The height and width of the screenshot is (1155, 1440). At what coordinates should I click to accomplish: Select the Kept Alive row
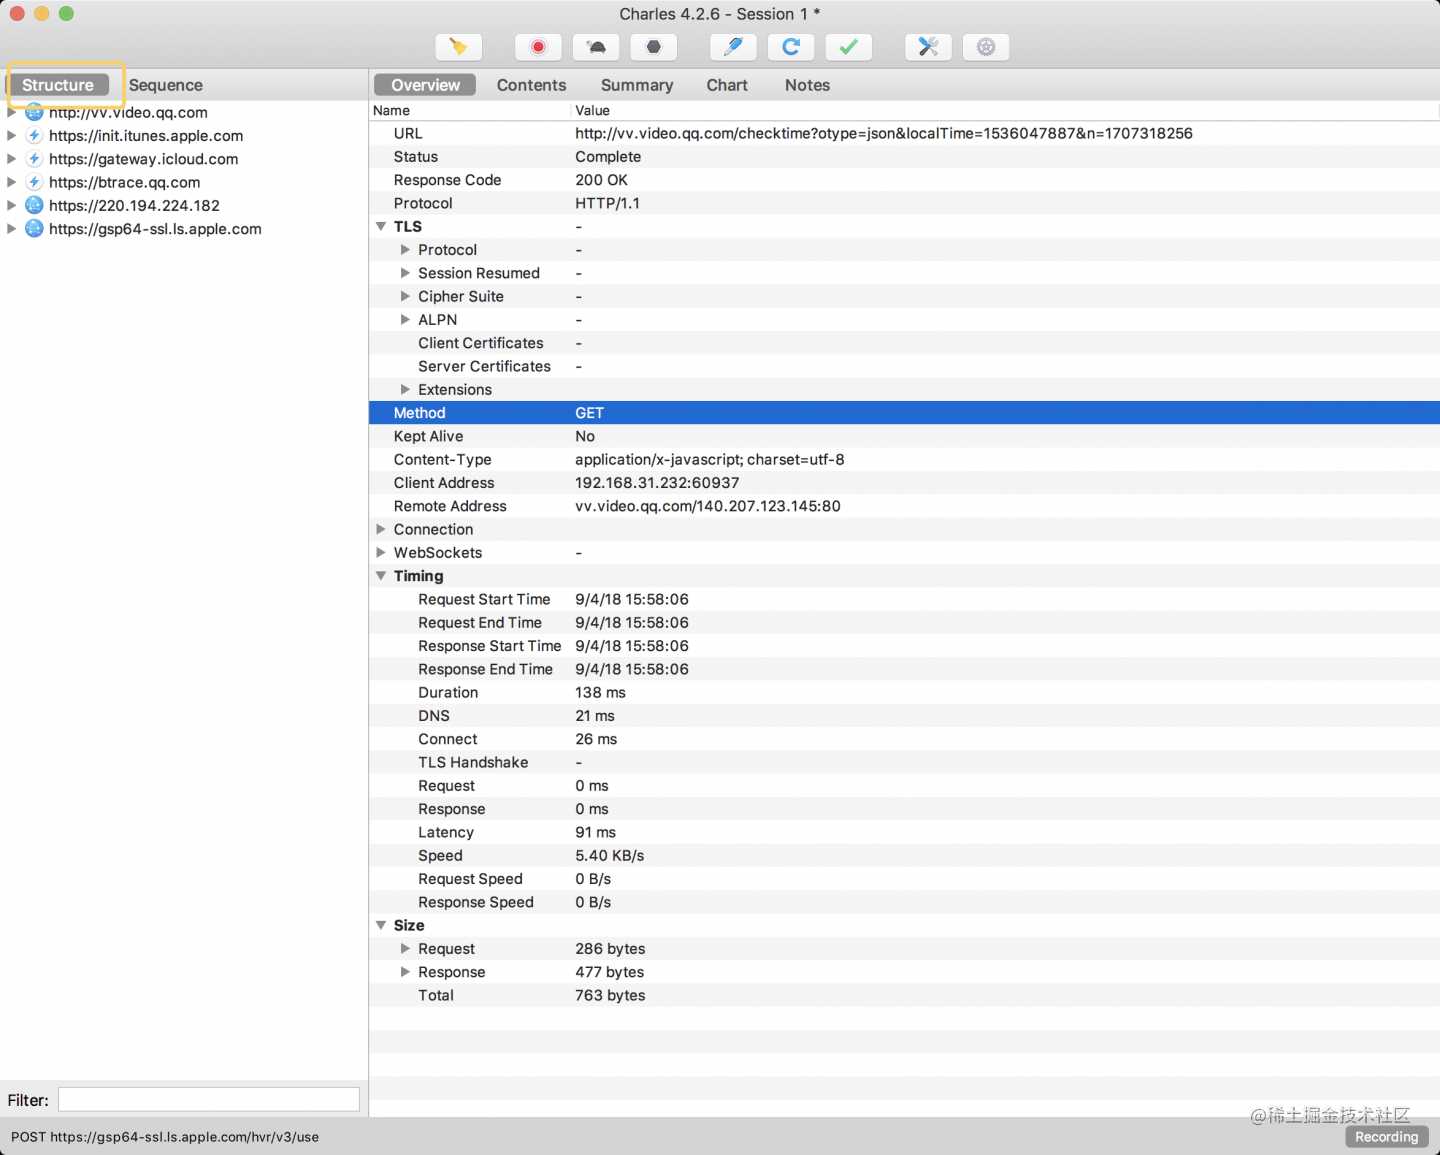point(904,436)
